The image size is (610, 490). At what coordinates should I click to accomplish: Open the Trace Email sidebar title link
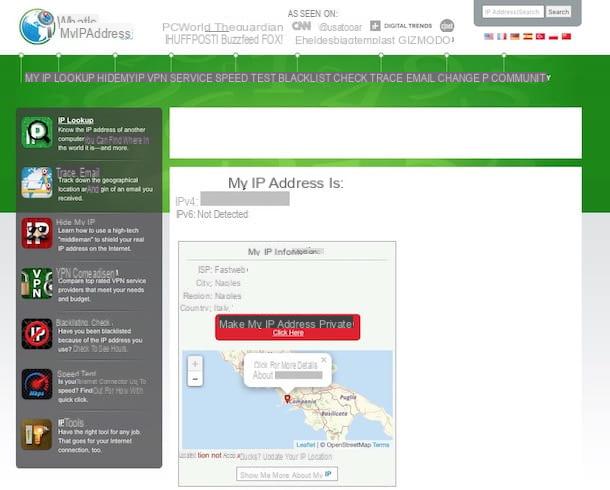pyautogui.click(x=78, y=172)
